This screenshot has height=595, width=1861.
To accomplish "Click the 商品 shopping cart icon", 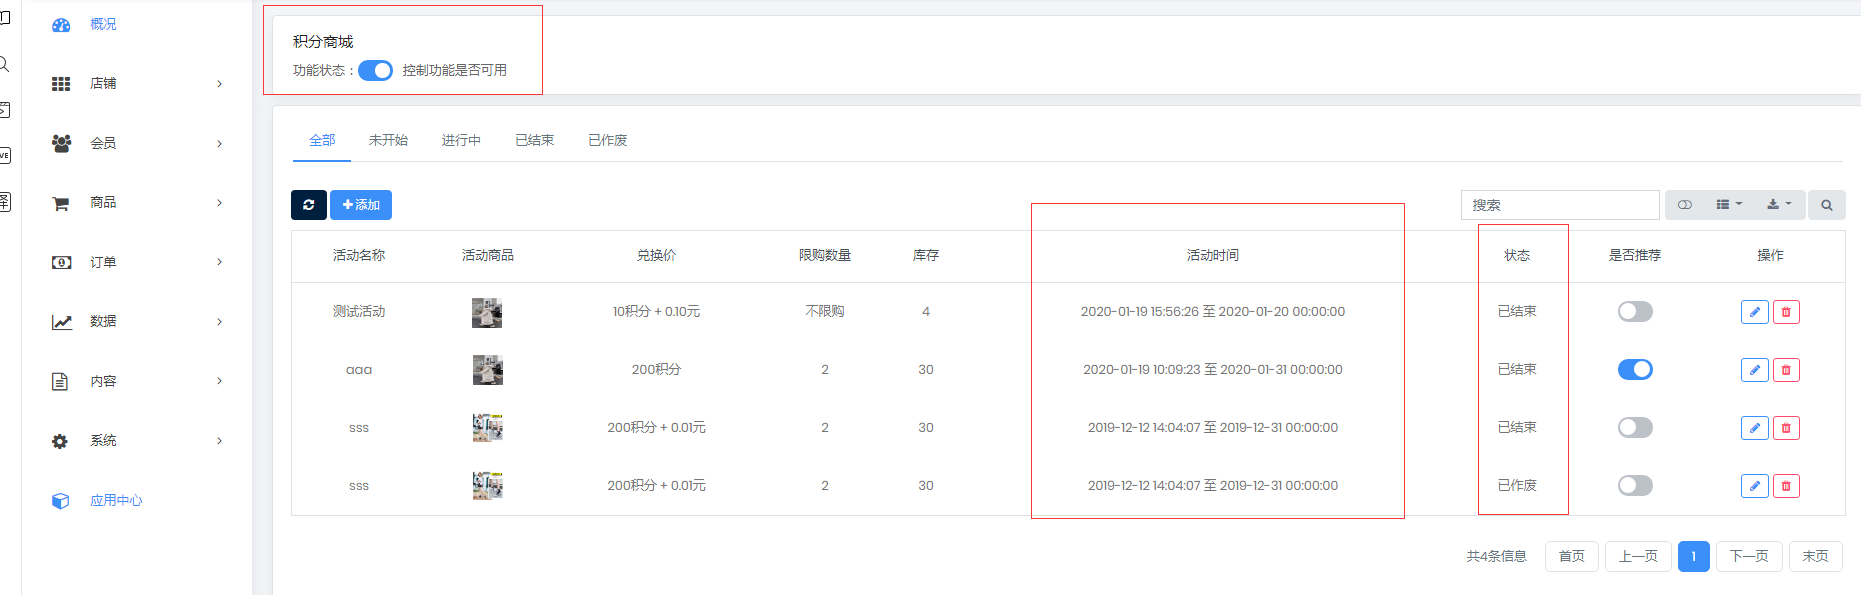I will [x=61, y=203].
